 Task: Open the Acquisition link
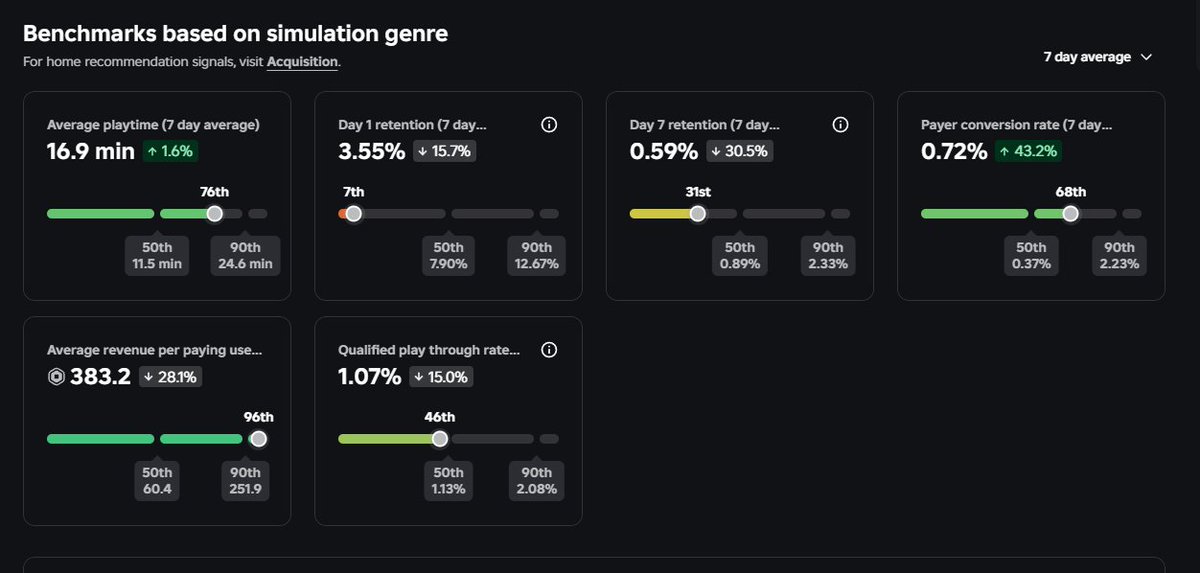pyautogui.click(x=302, y=62)
